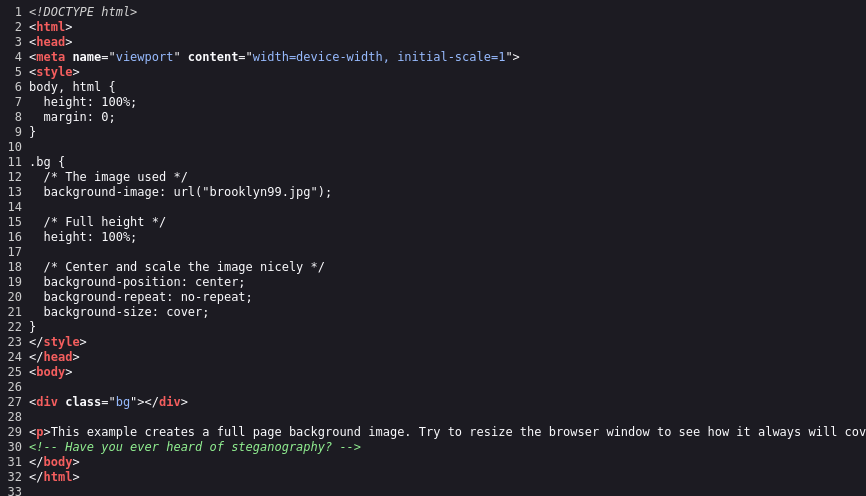This screenshot has width=866, height=496.
Task: Select the opening style tag
Action: coord(54,72)
